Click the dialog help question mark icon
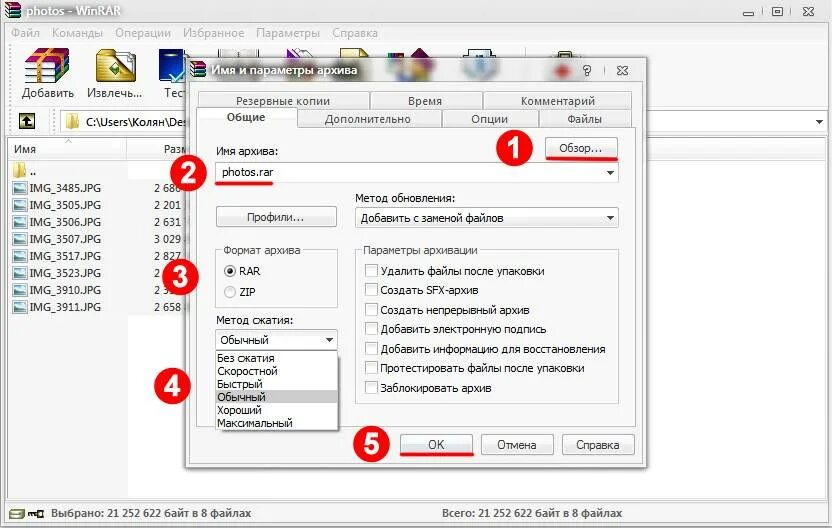 click(587, 71)
